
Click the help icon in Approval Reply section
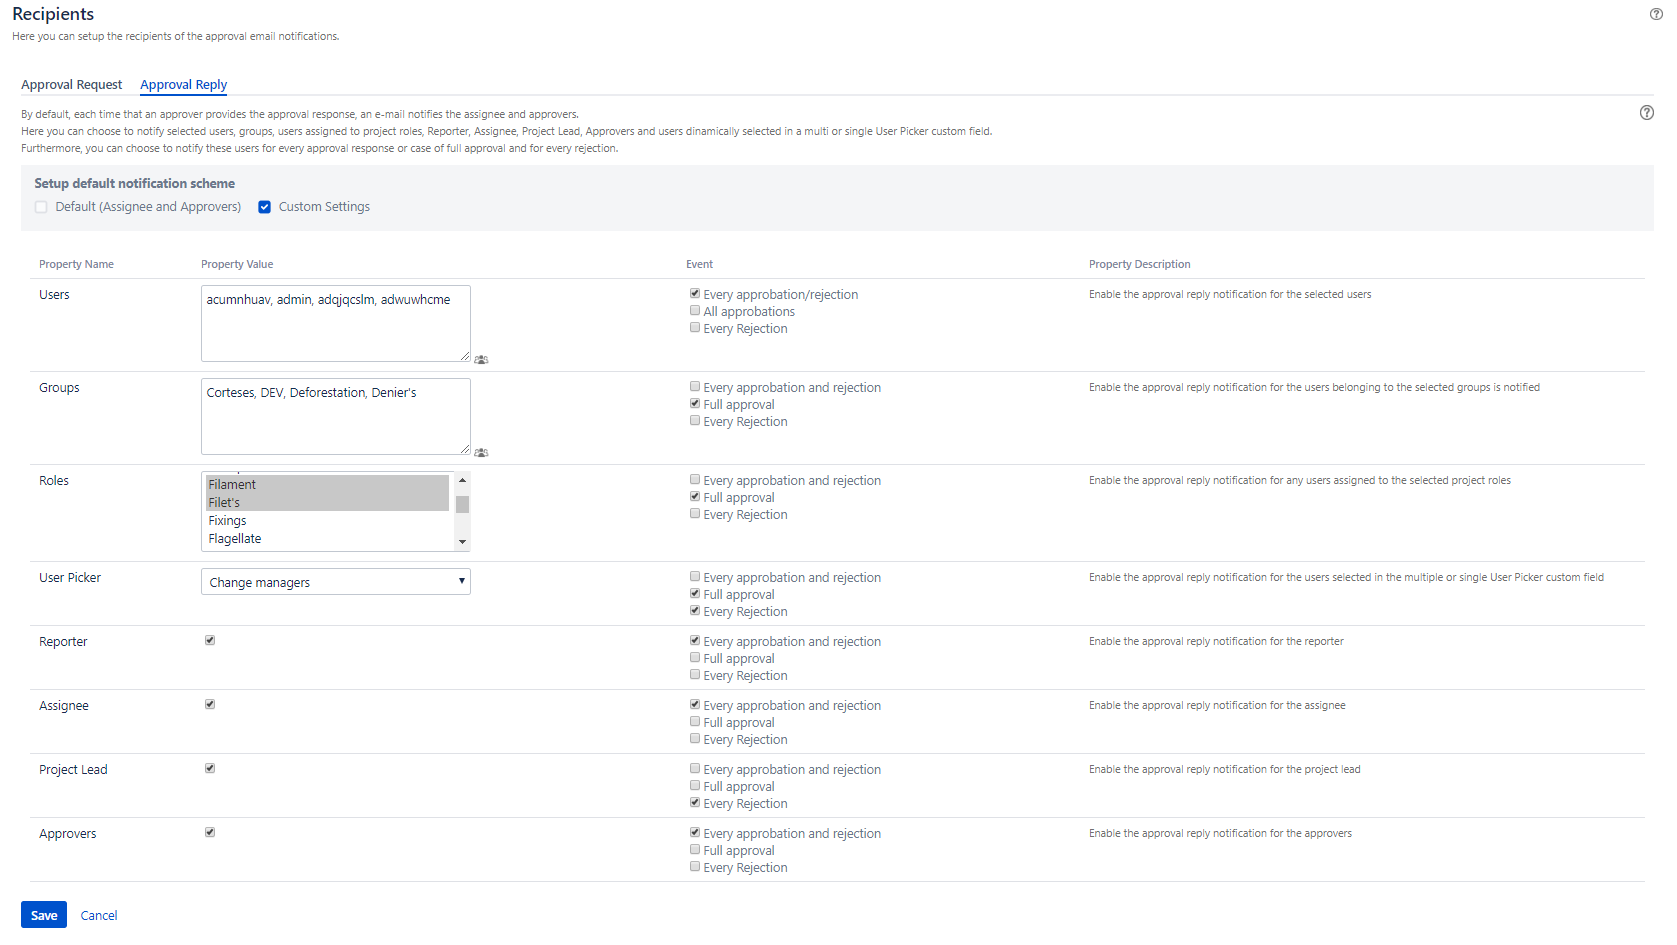pyautogui.click(x=1646, y=113)
